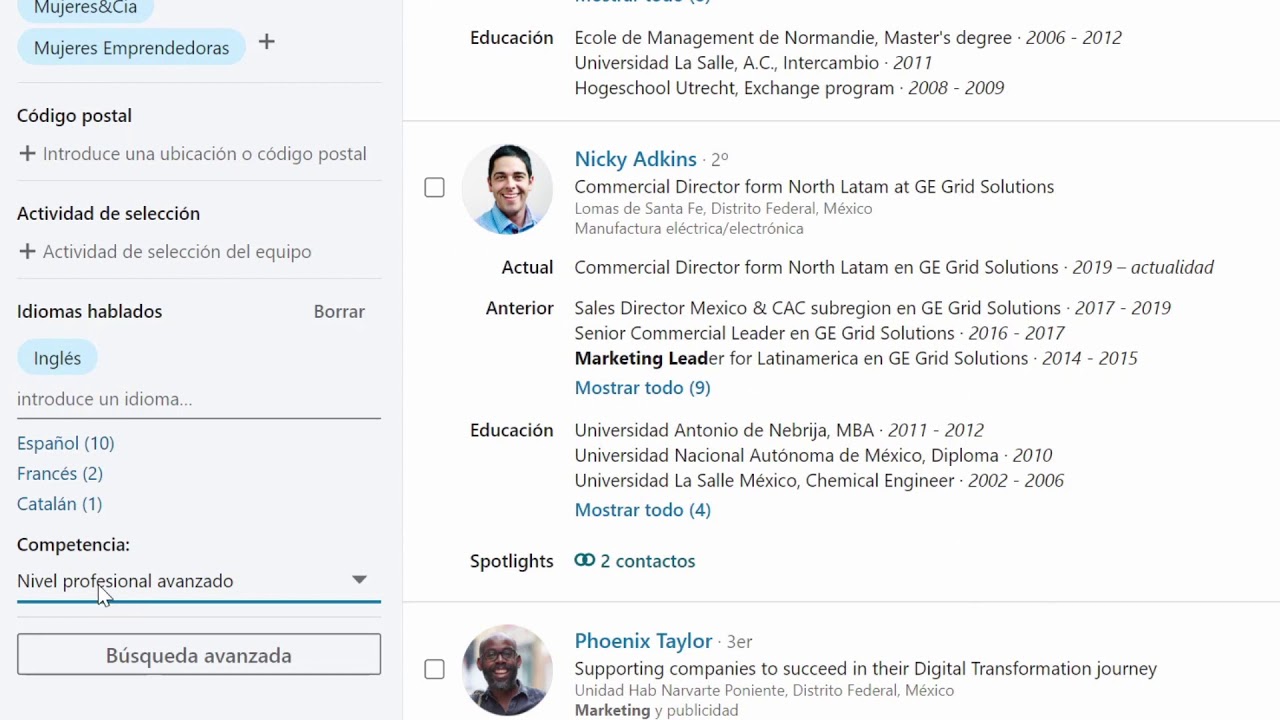Click Phoenix Taylor headline Digital Transformation text
Screen dimensions: 1280x720
tap(865, 668)
